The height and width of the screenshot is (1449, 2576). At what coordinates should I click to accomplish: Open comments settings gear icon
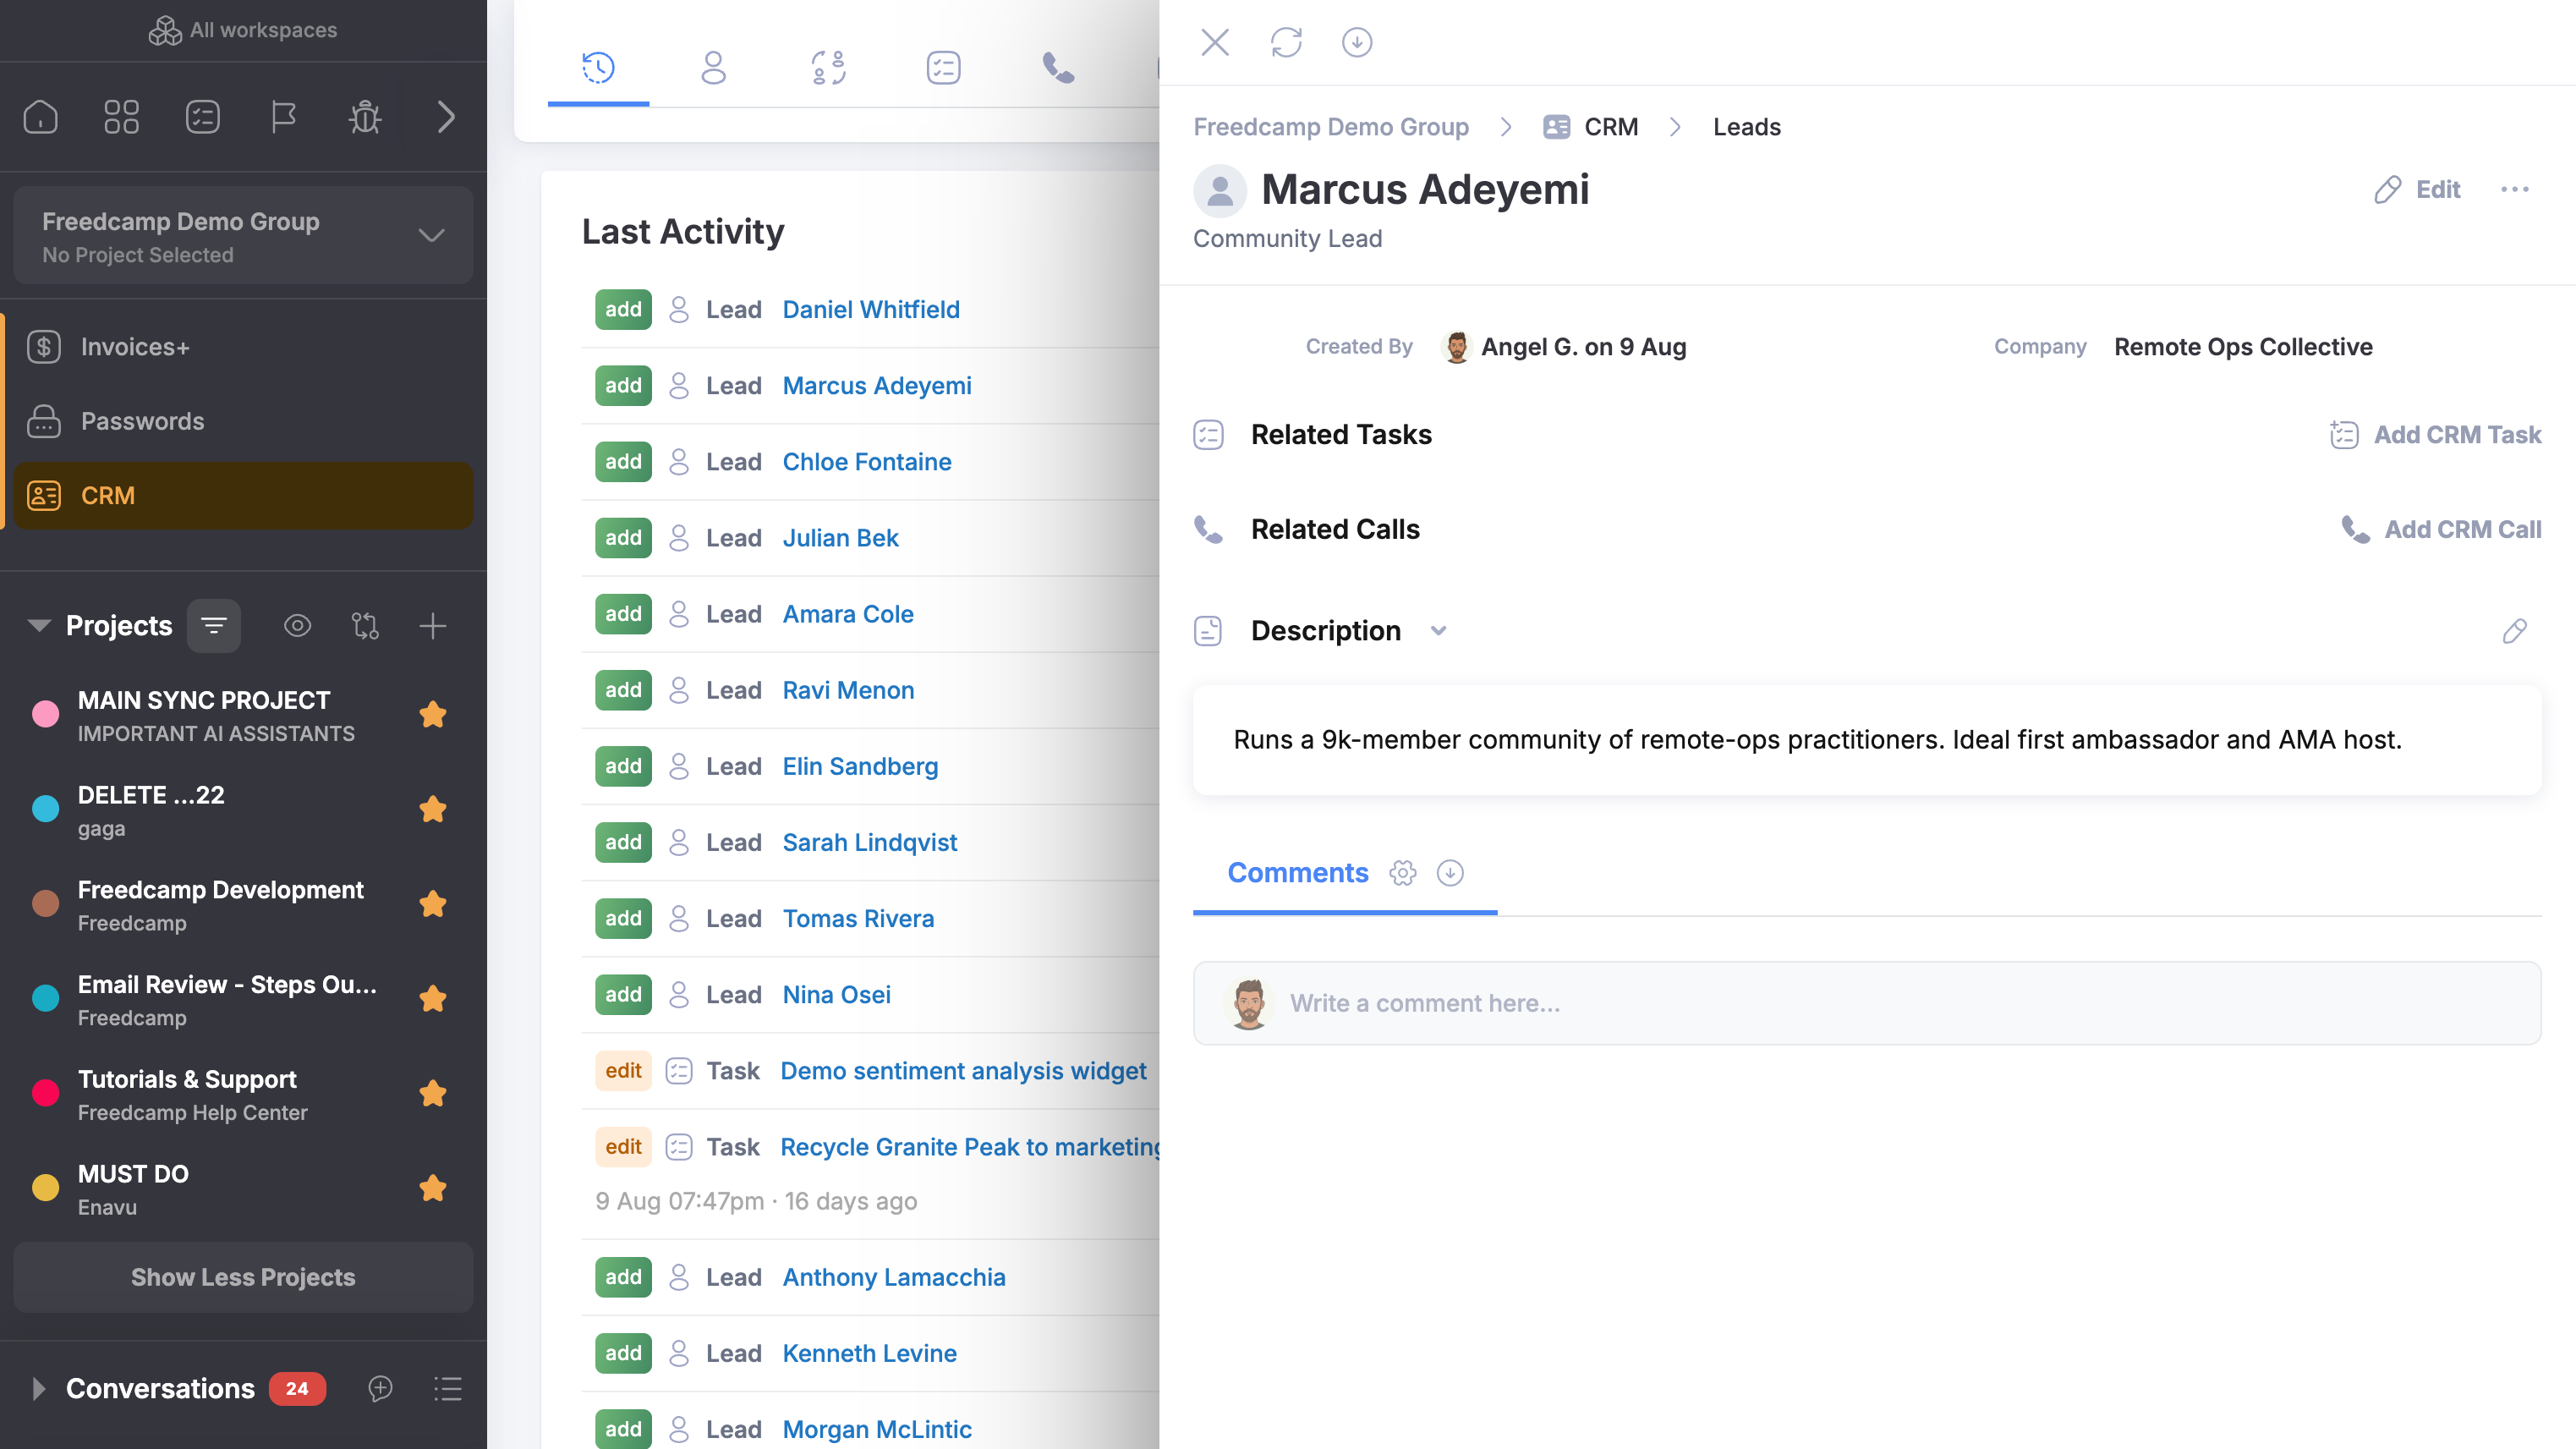coord(1402,873)
